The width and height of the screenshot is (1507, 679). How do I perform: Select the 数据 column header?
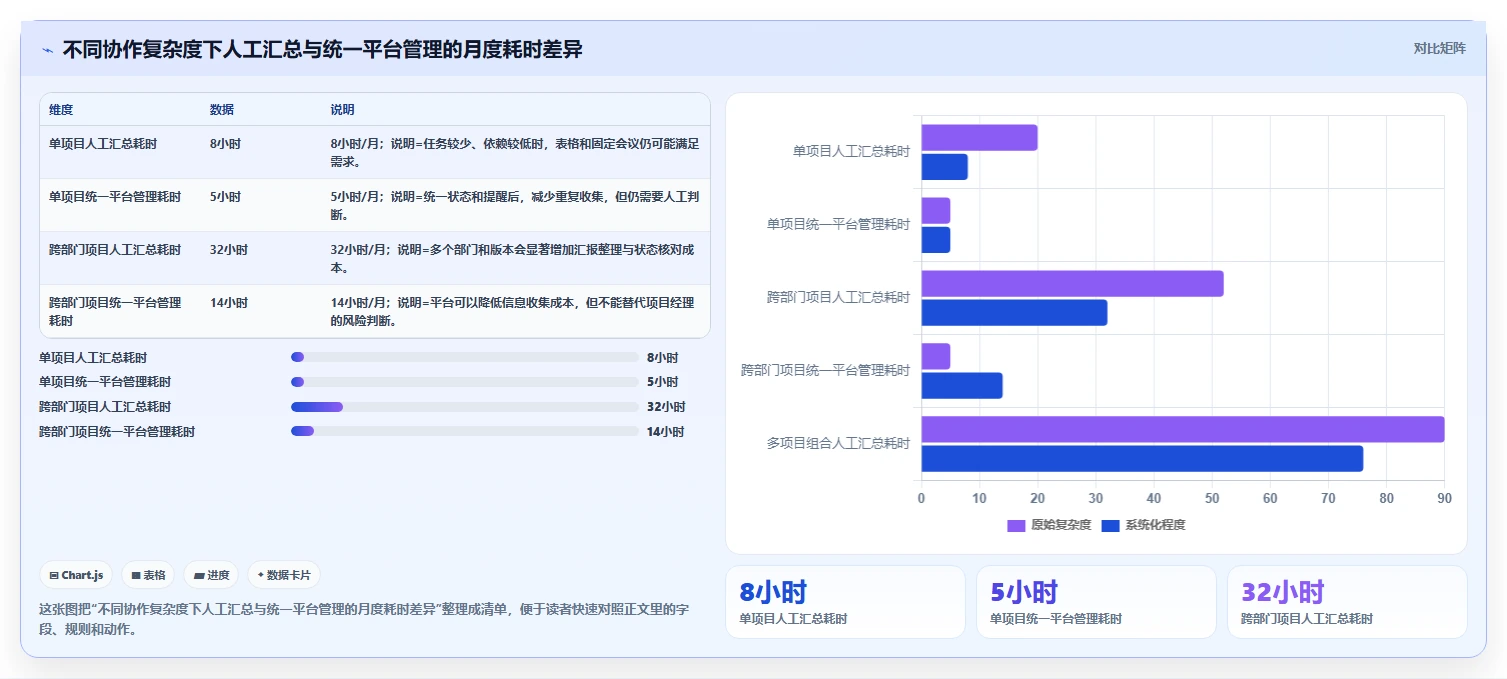222,109
